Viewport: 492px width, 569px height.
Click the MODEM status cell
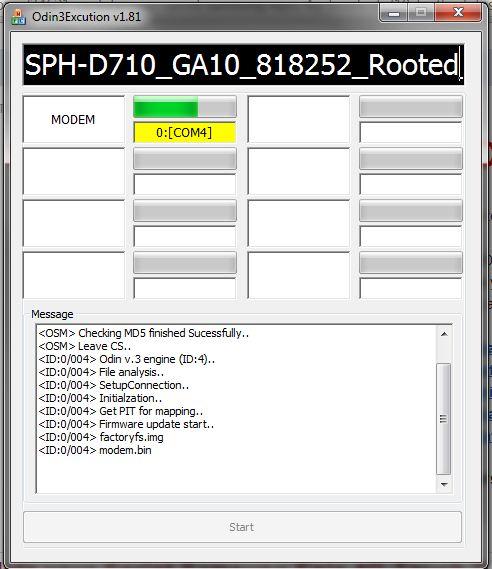point(74,119)
